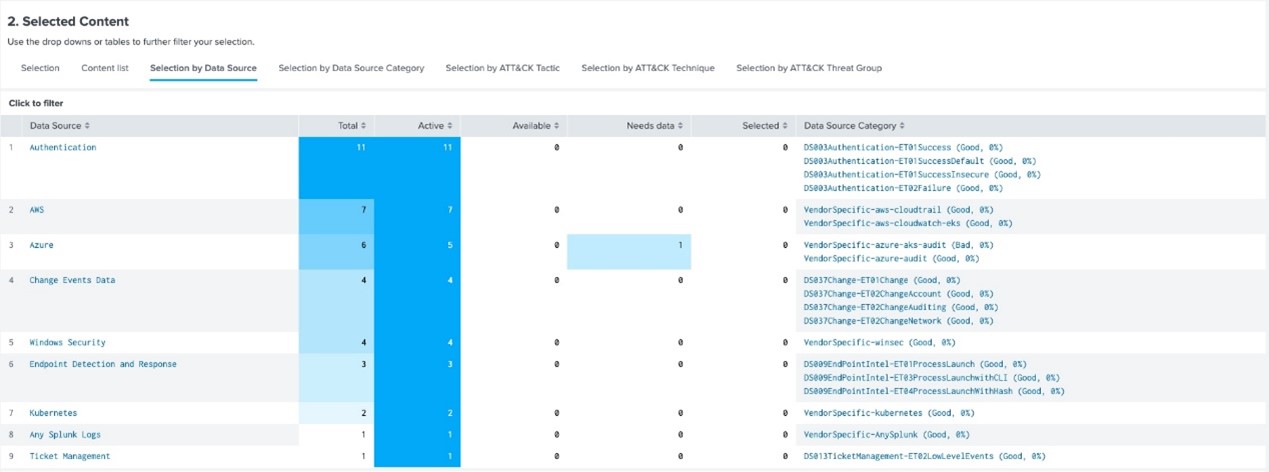Click VendorSpecific-azure-aks-audit (Bad, 0%) category
1269x472 pixels.
pyautogui.click(x=898, y=245)
